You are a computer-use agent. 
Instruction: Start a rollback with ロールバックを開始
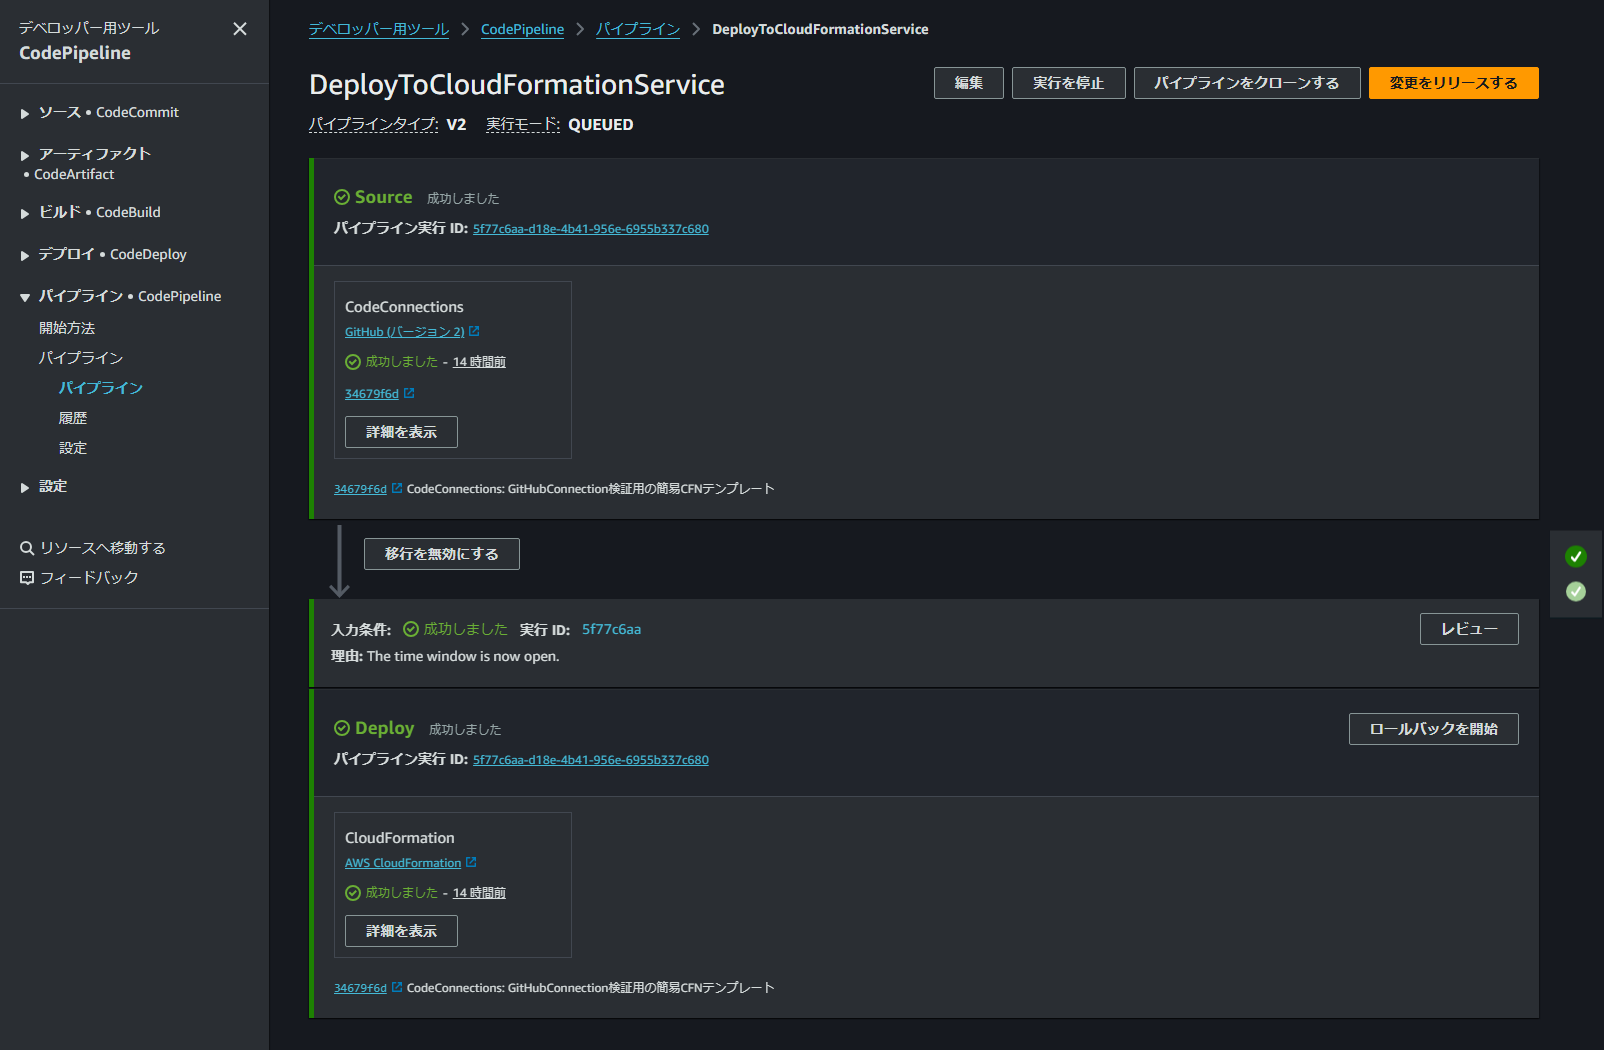[x=1433, y=728]
